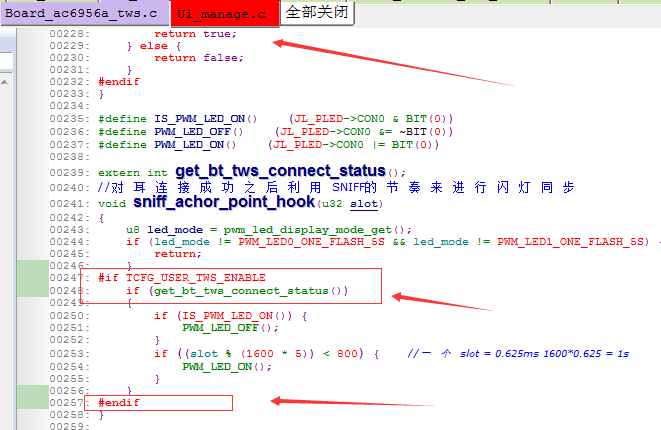Click the 全部关闭 close-all button
This screenshot has width=661, height=430.
pos(317,13)
